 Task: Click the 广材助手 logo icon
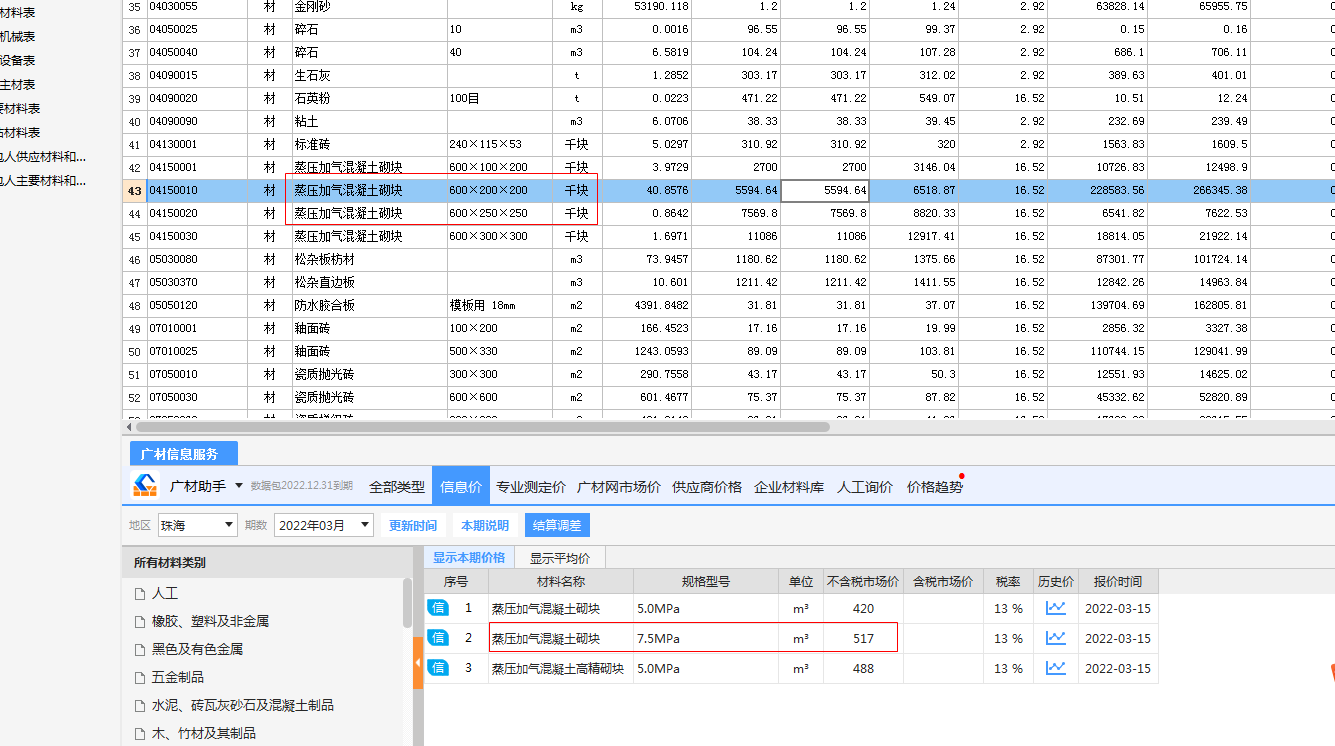[x=146, y=486]
